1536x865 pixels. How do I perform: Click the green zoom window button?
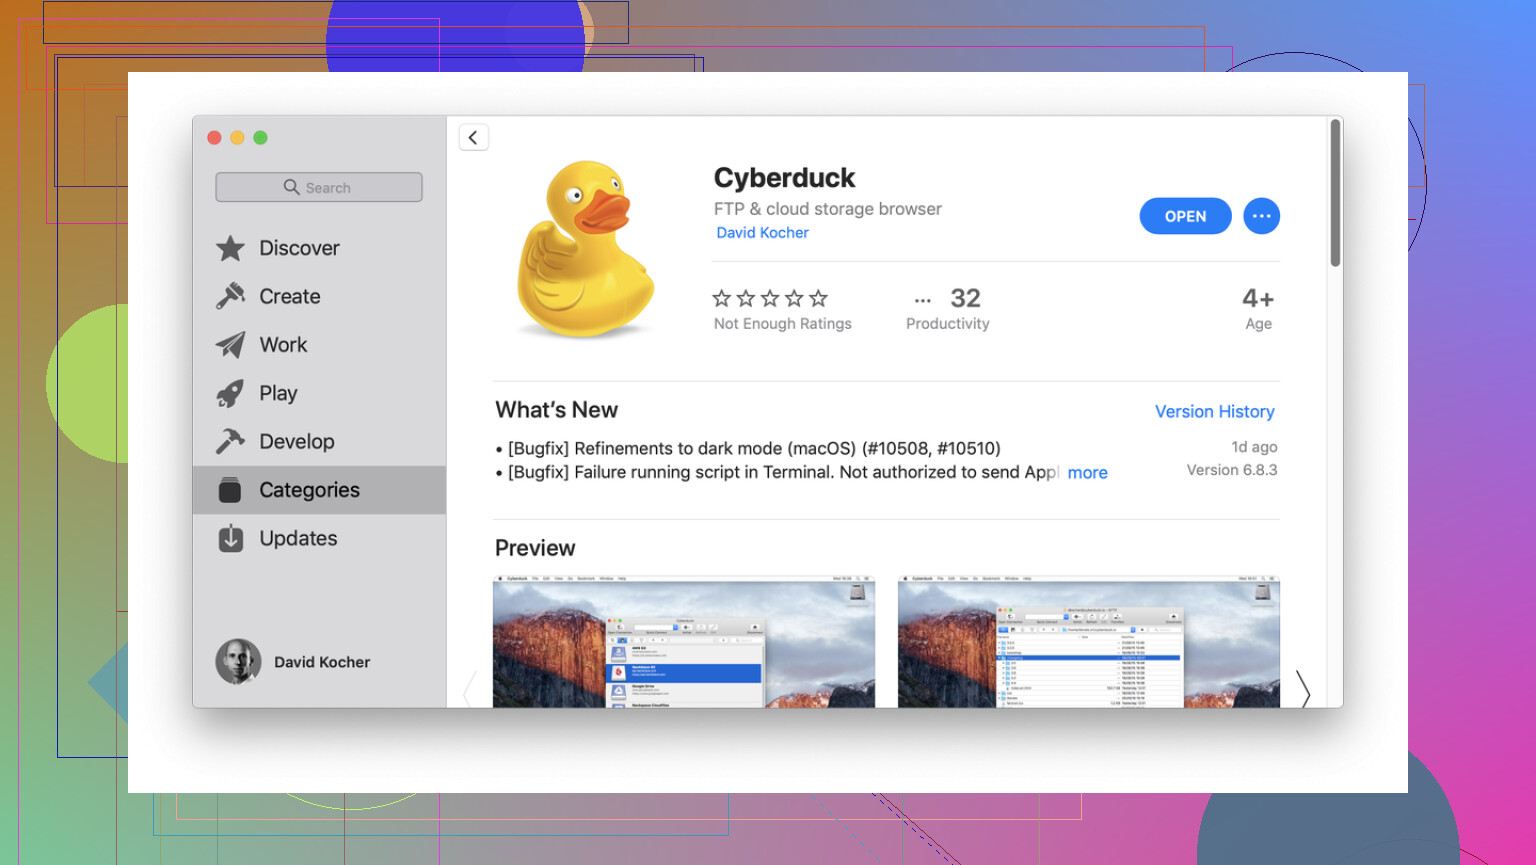coord(260,138)
